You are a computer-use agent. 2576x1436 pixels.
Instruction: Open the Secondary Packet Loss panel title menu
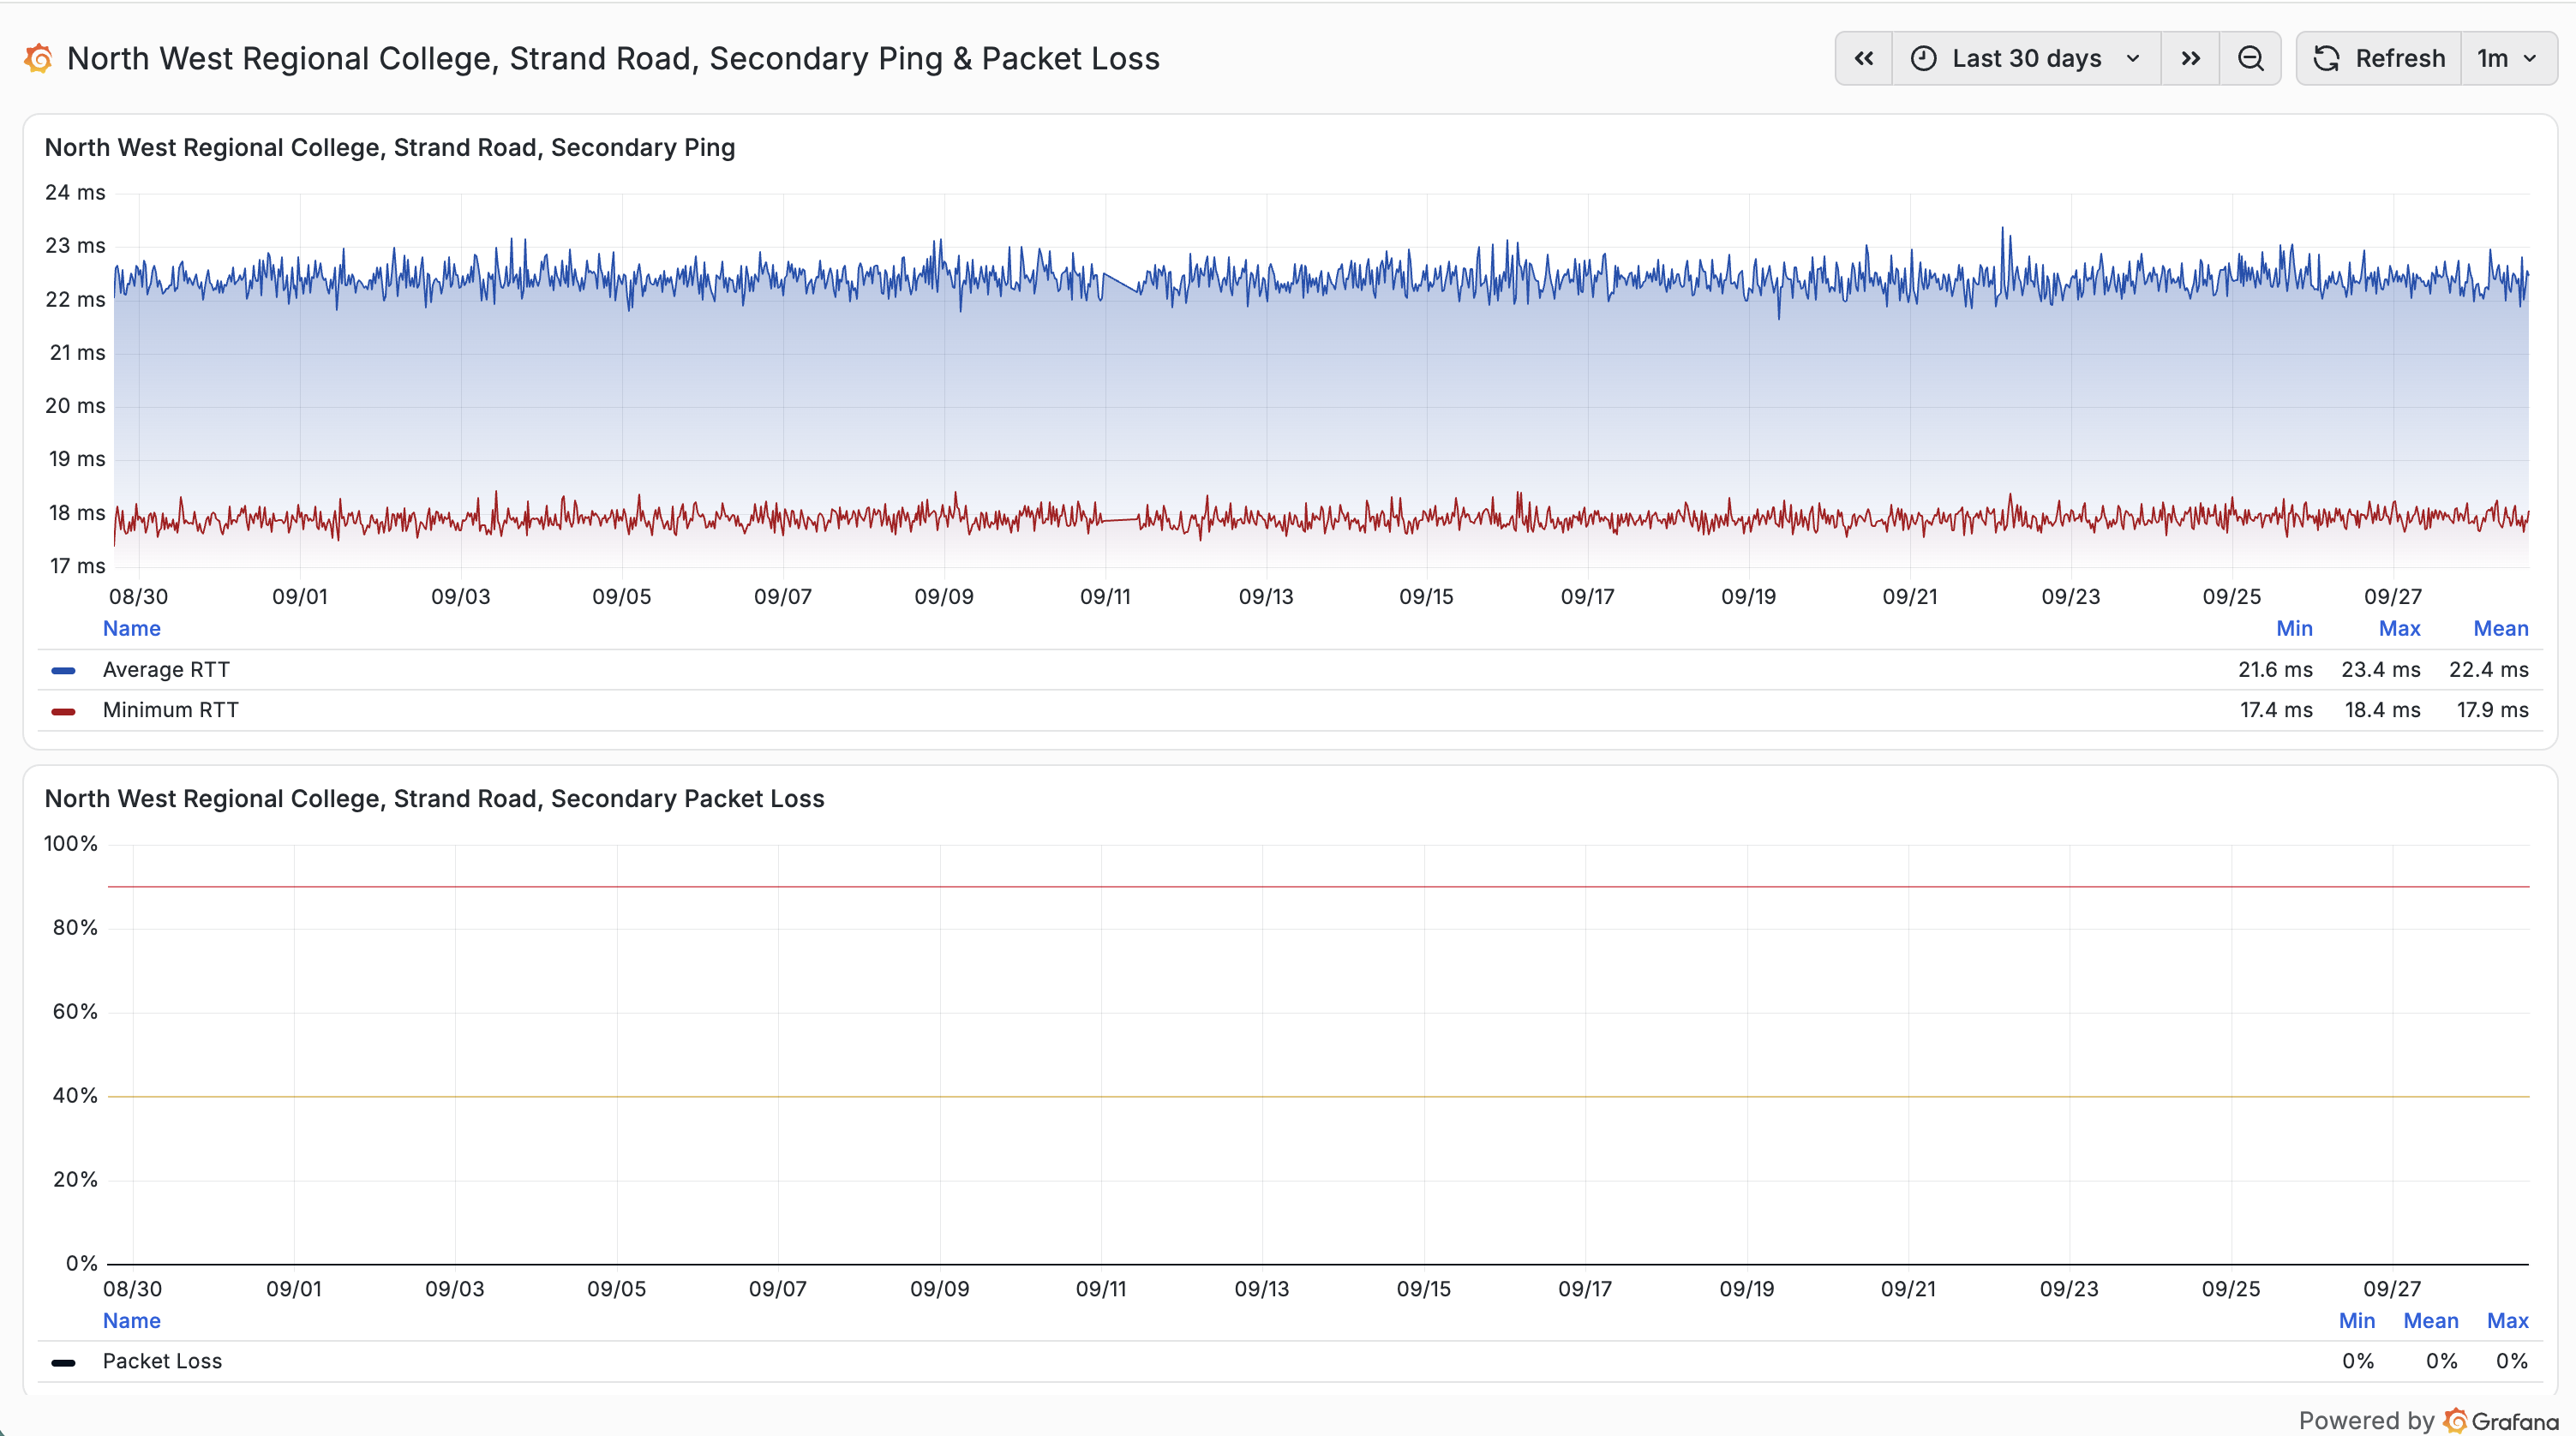pyautogui.click(x=434, y=799)
